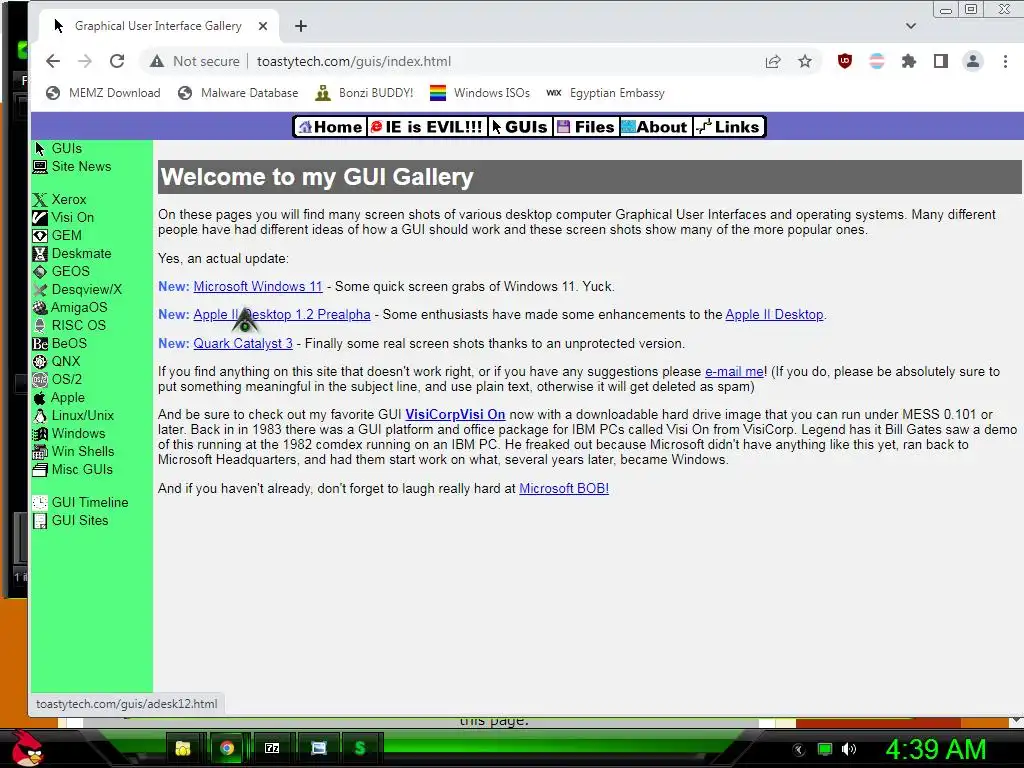The image size is (1024, 768).
Task: Open a new browser tab
Action: pos(300,26)
